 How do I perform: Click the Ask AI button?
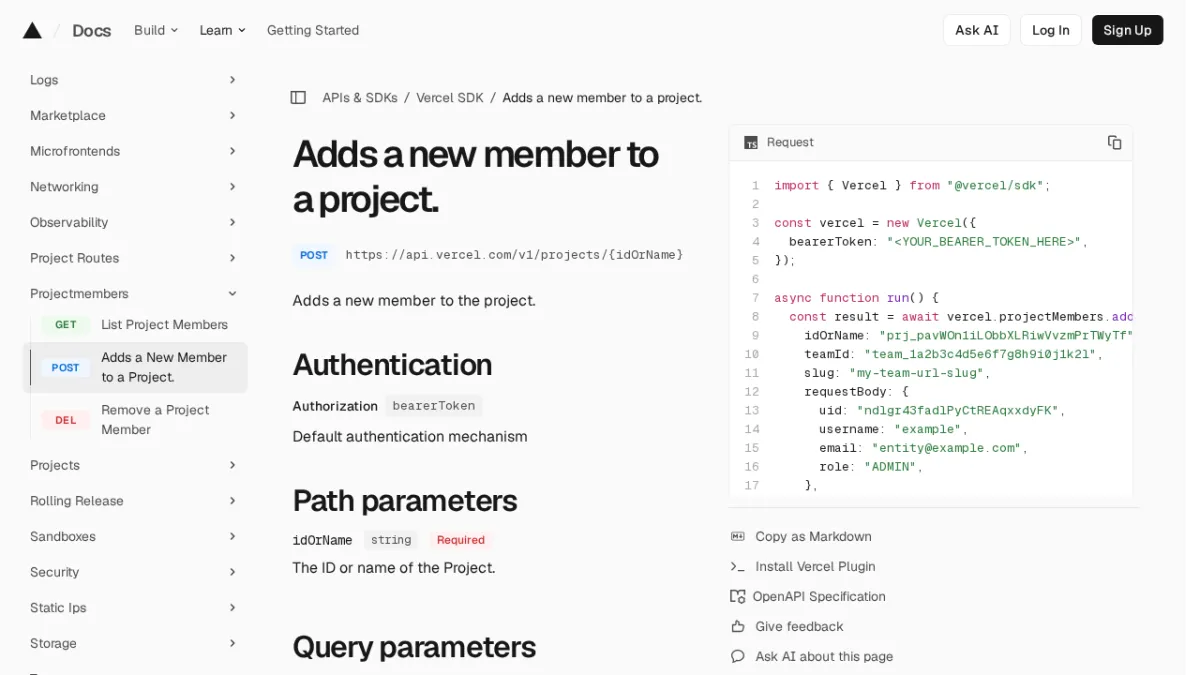pos(977,30)
